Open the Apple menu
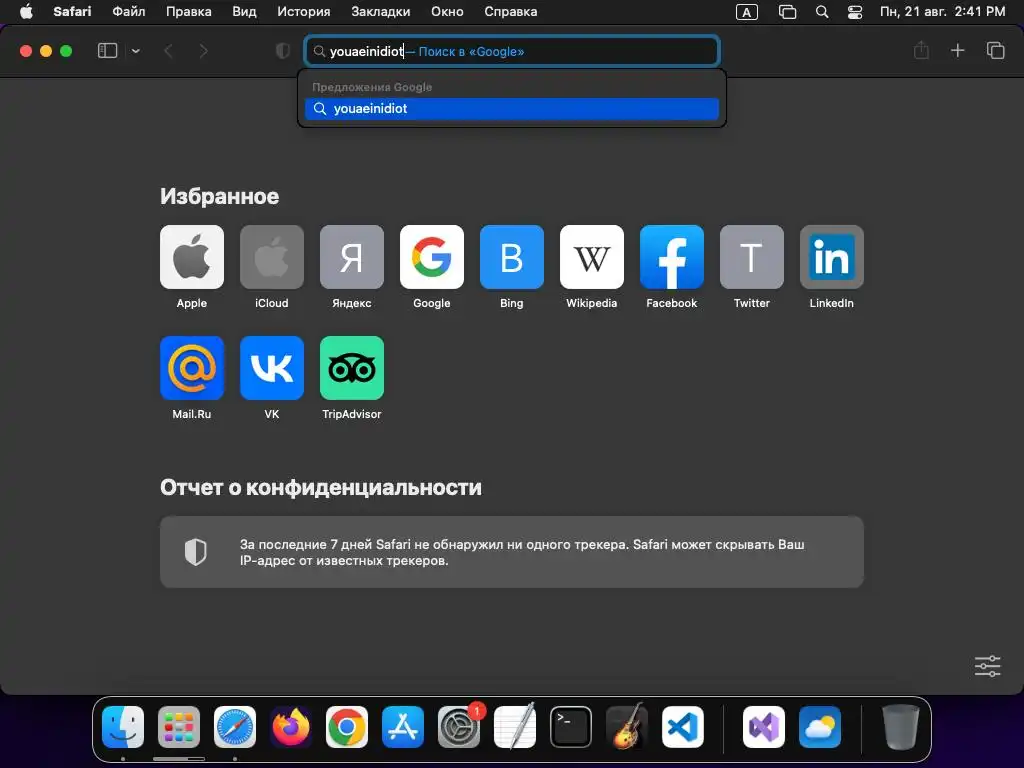Screen dimensions: 1024x768 [26, 12]
